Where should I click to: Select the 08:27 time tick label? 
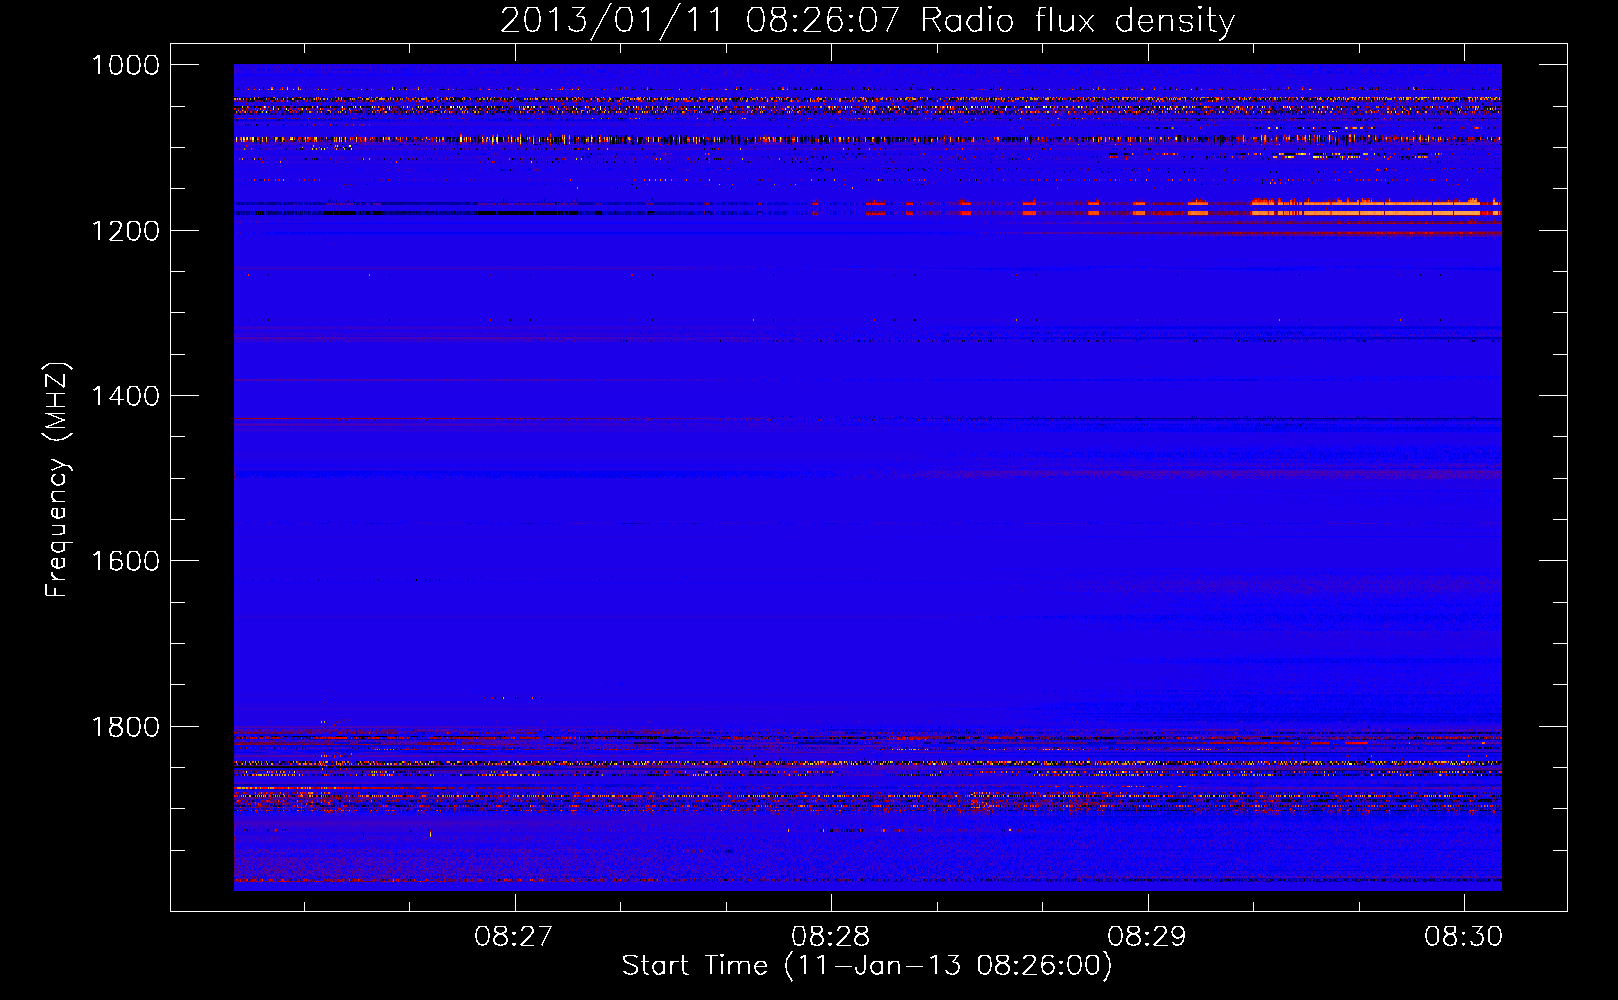click(514, 937)
